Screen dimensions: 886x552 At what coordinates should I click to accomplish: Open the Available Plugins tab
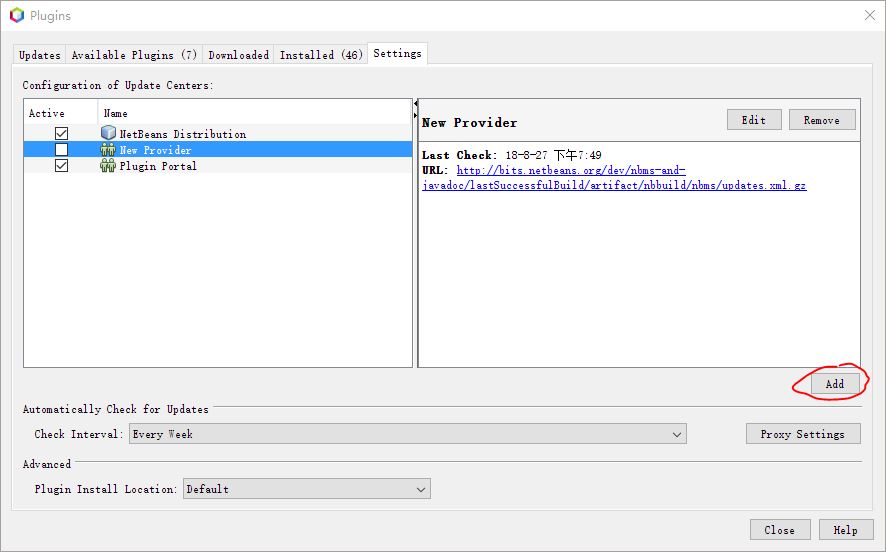[134, 55]
